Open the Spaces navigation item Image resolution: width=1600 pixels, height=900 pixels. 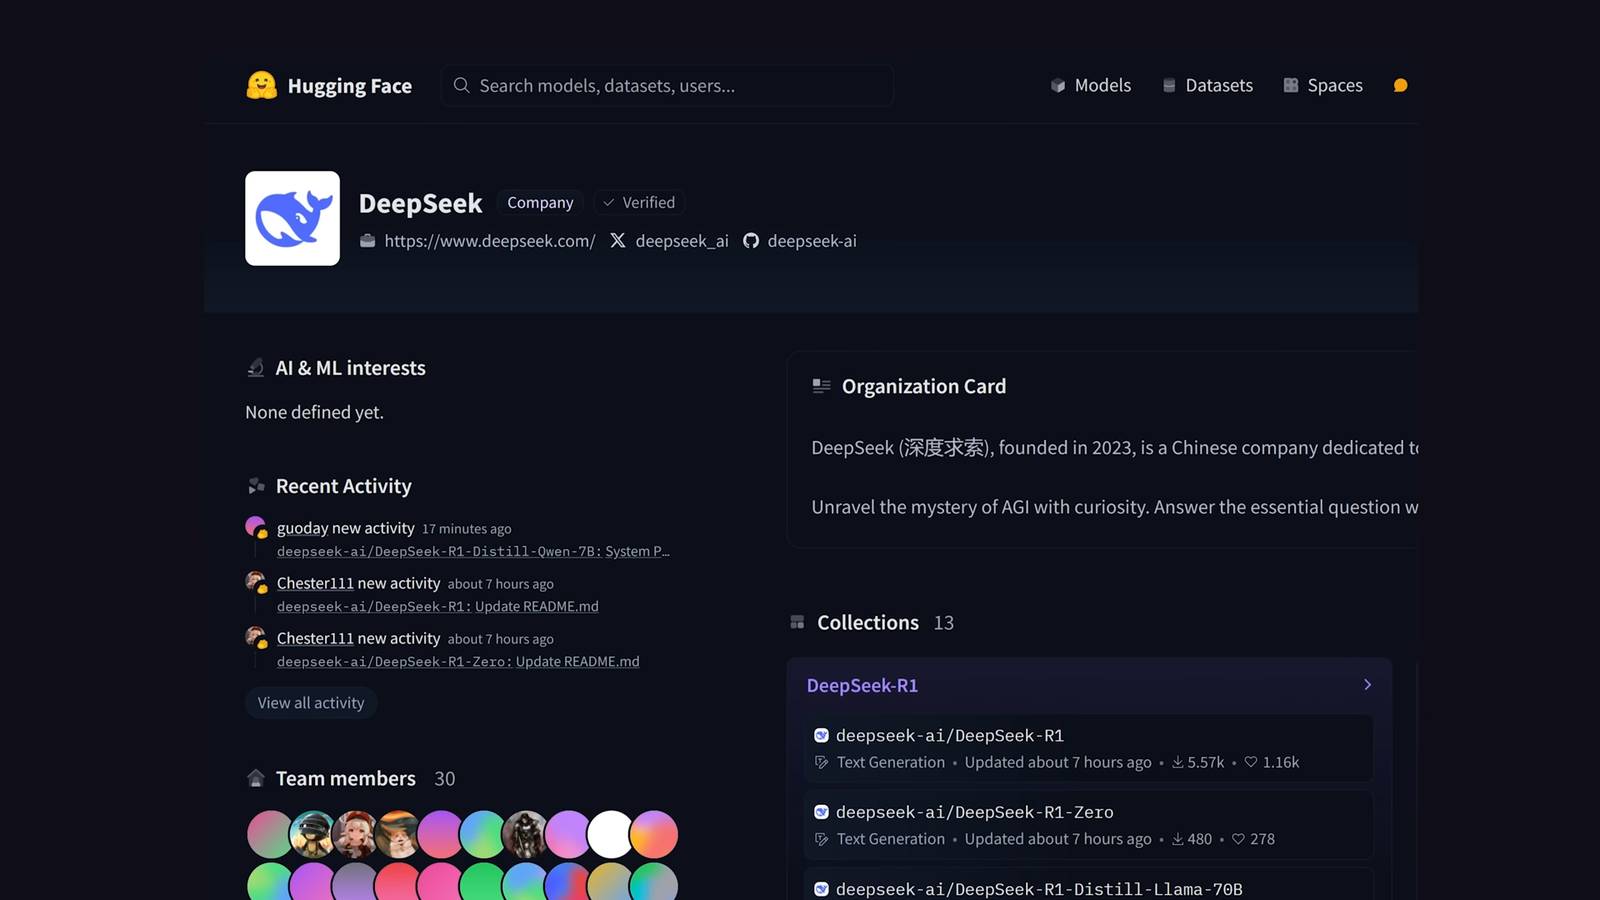1323,85
